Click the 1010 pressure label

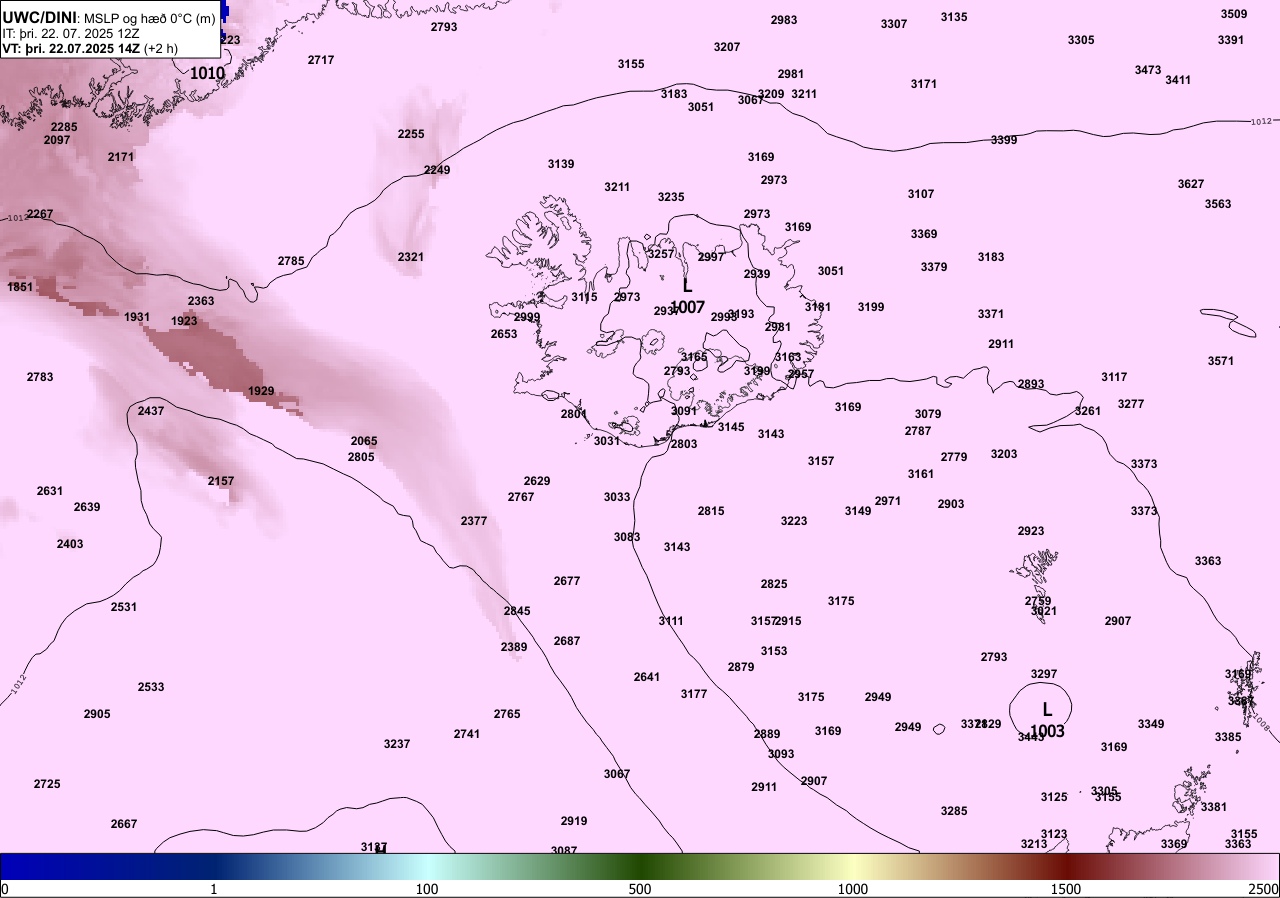[207, 73]
